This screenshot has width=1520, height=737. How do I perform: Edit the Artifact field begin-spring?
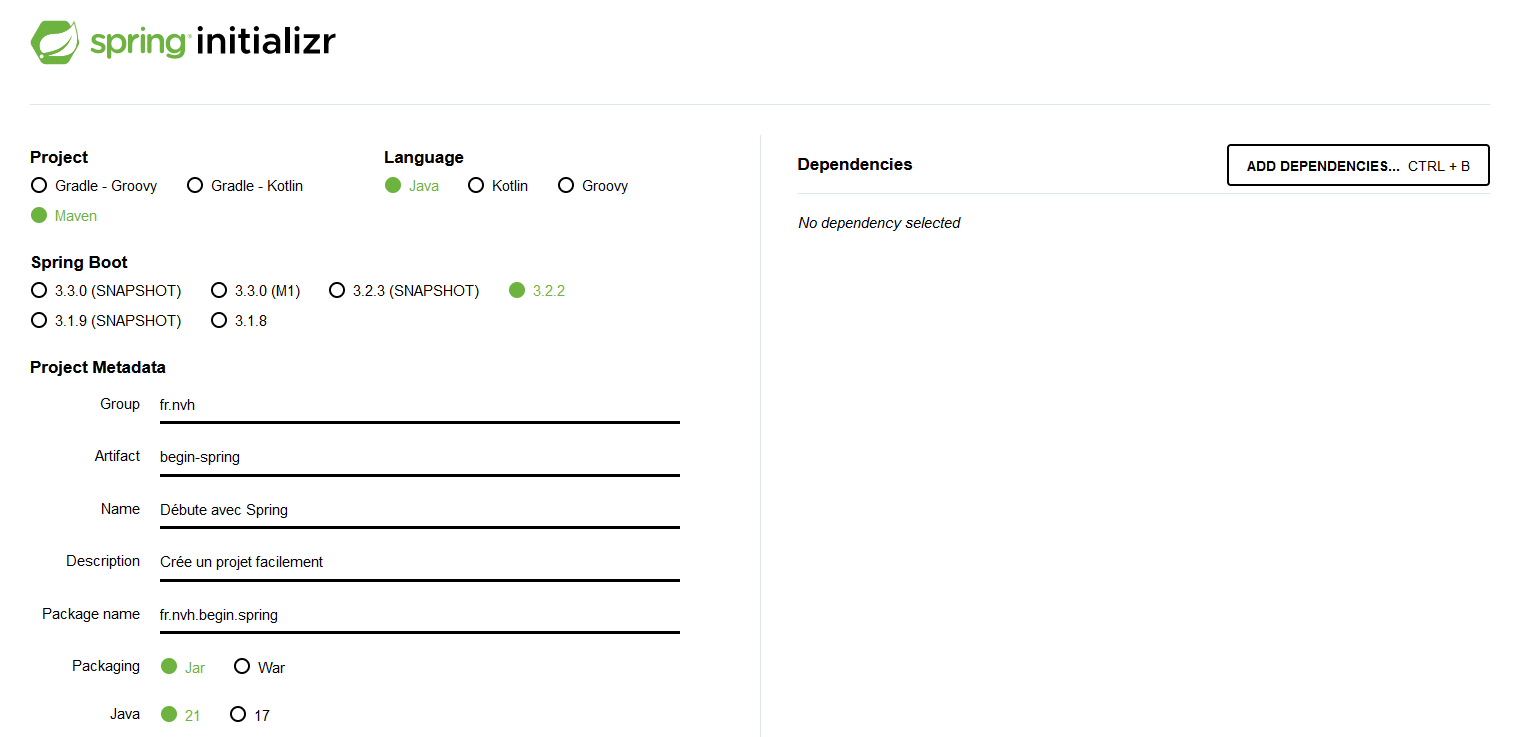420,458
